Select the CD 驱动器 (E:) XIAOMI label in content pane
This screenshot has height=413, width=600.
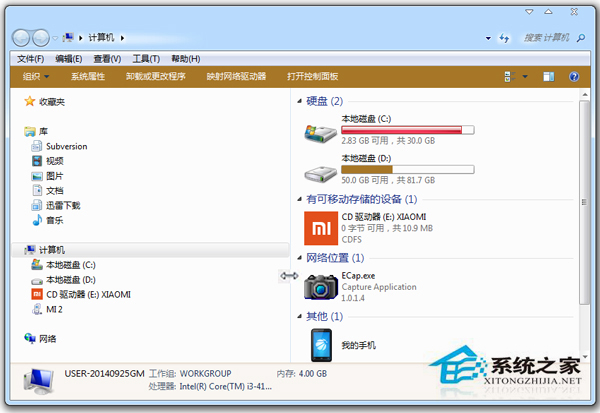[384, 217]
